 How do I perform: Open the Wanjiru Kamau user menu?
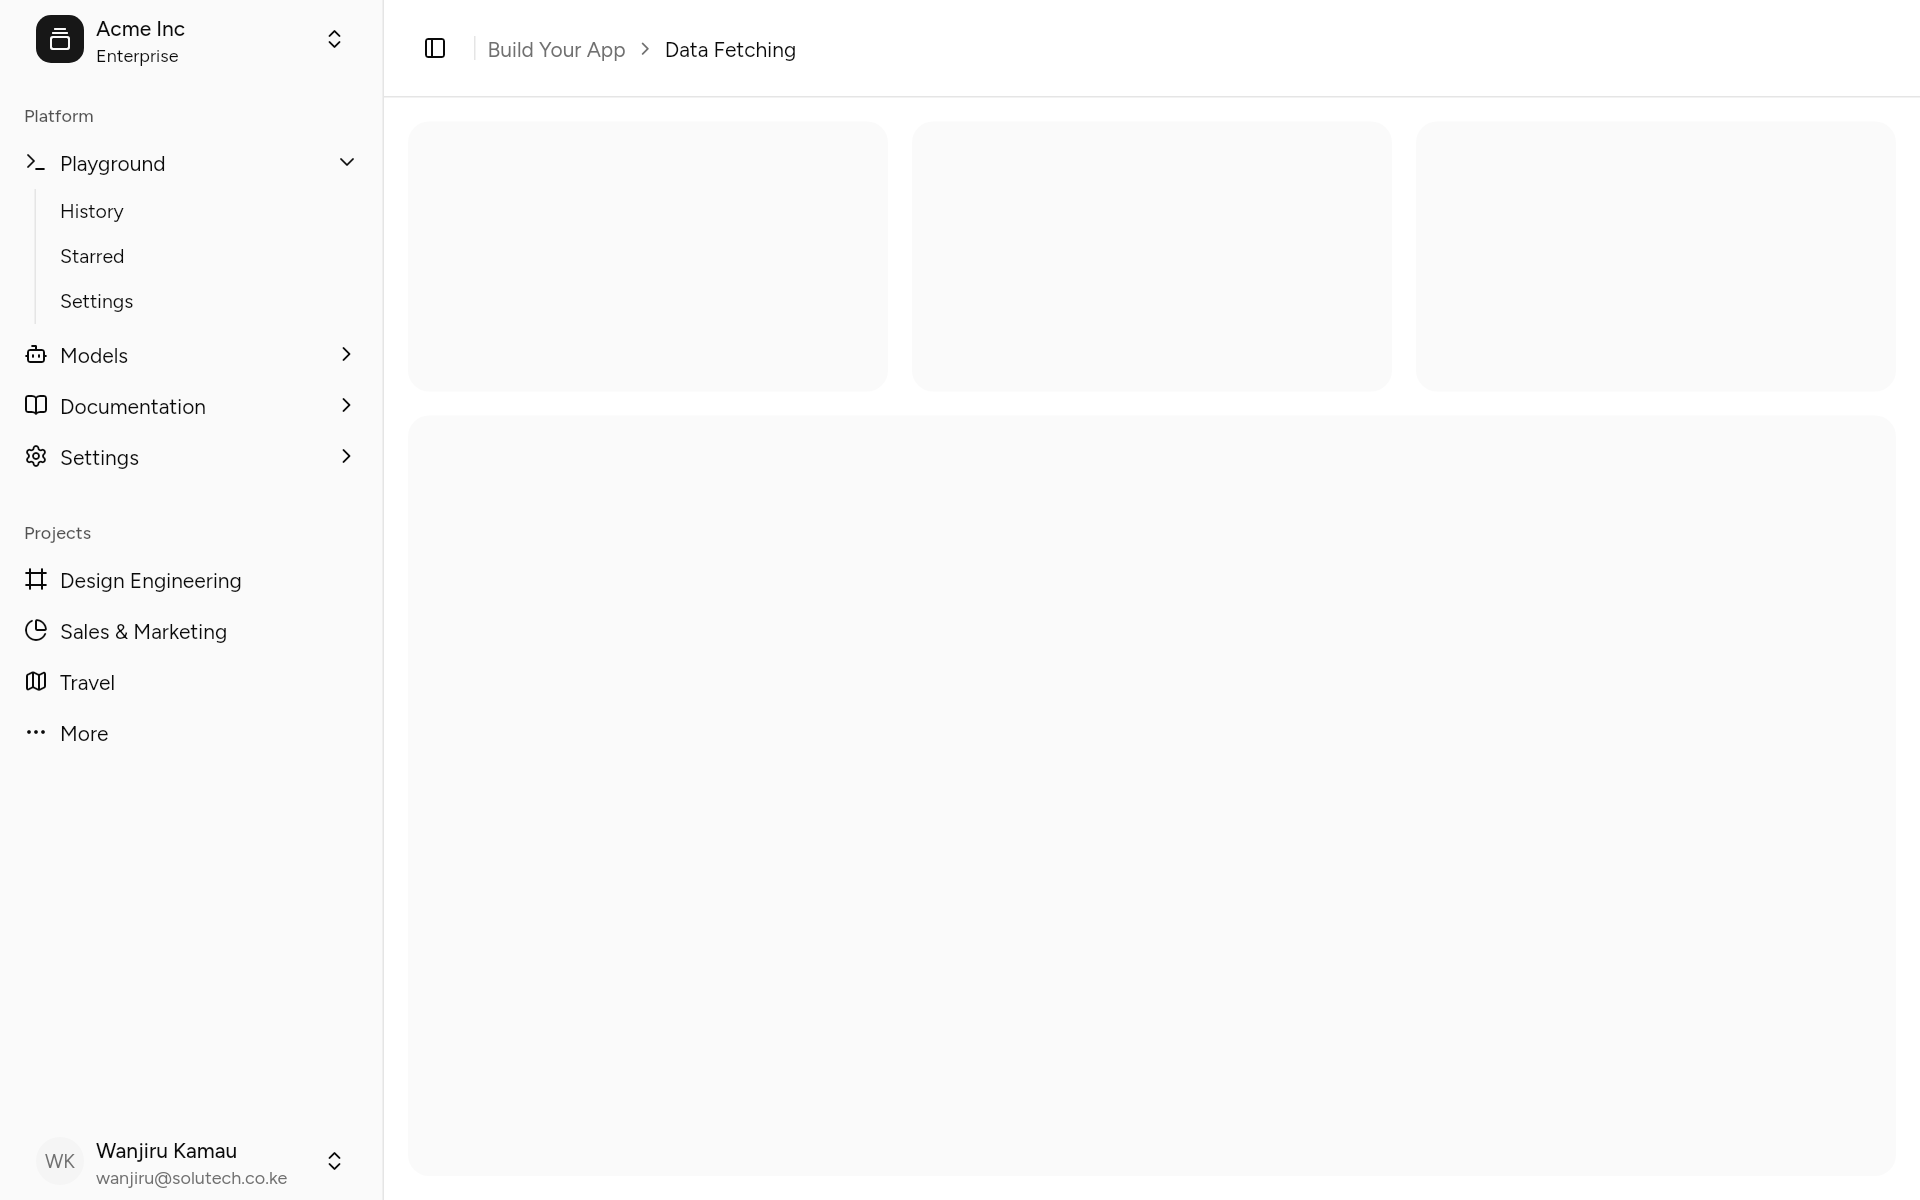point(191,1162)
